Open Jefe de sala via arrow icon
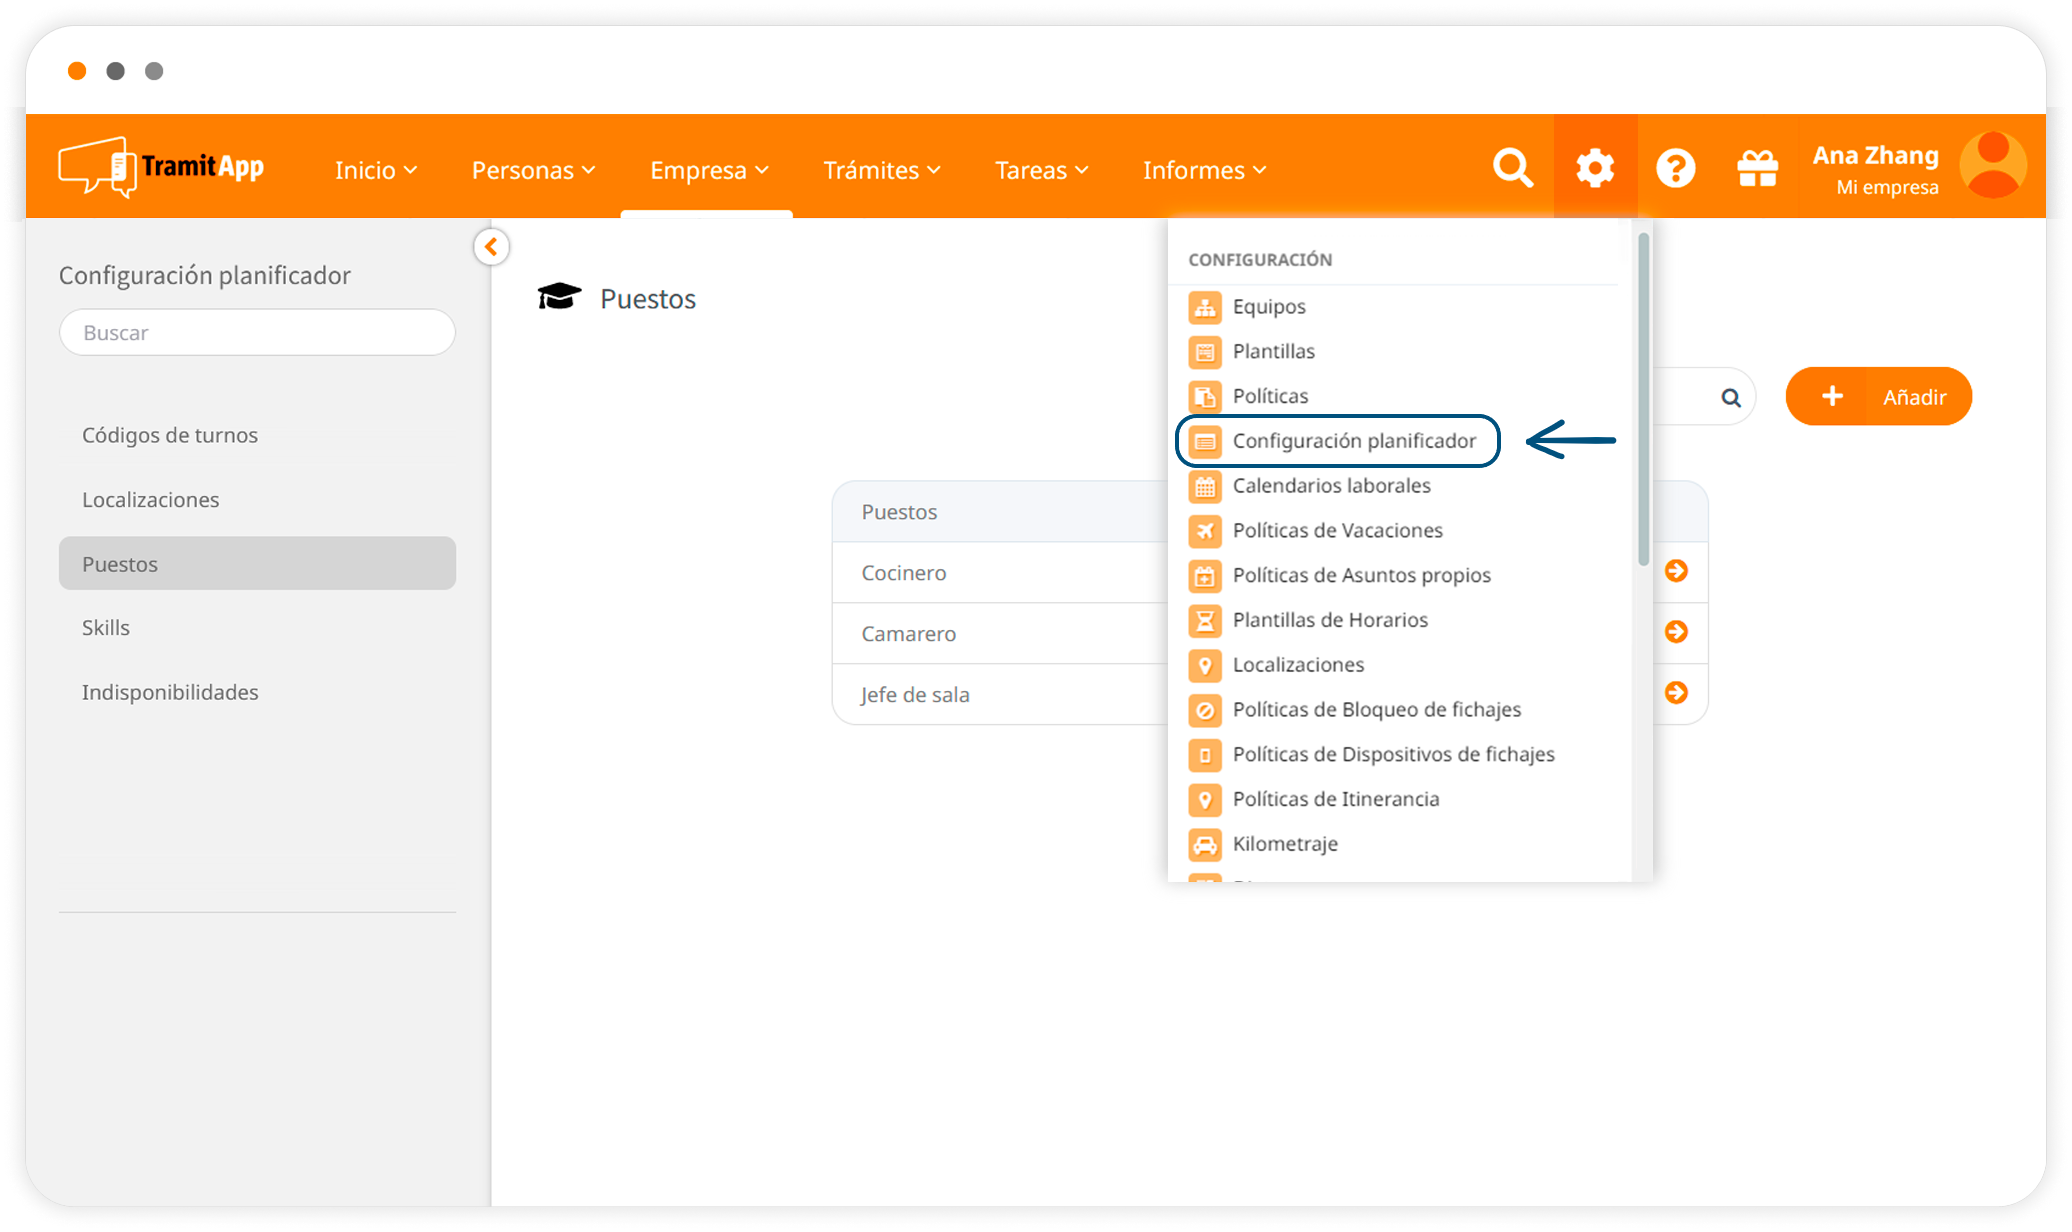This screenshot has height=1232, width=2072. [x=1677, y=692]
